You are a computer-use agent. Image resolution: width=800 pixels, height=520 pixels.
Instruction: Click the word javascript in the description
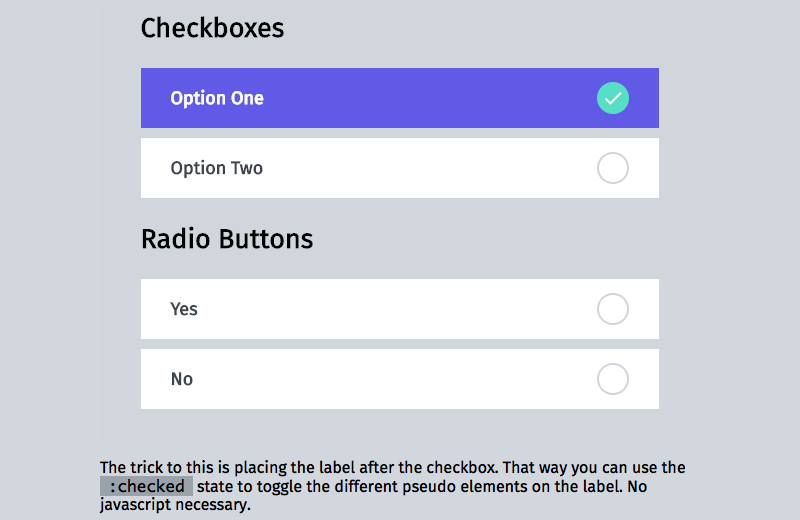click(x=138, y=505)
